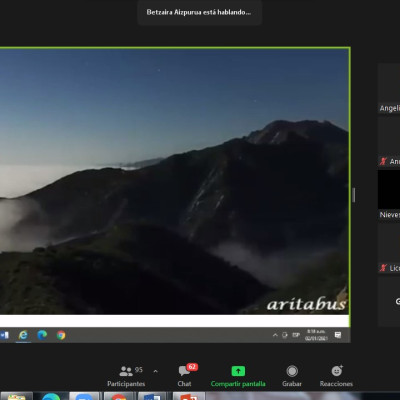Image resolution: width=400 pixels, height=400 pixels.
Task: Open Internet Explorer in shared taskbar
Action: click(x=23, y=335)
